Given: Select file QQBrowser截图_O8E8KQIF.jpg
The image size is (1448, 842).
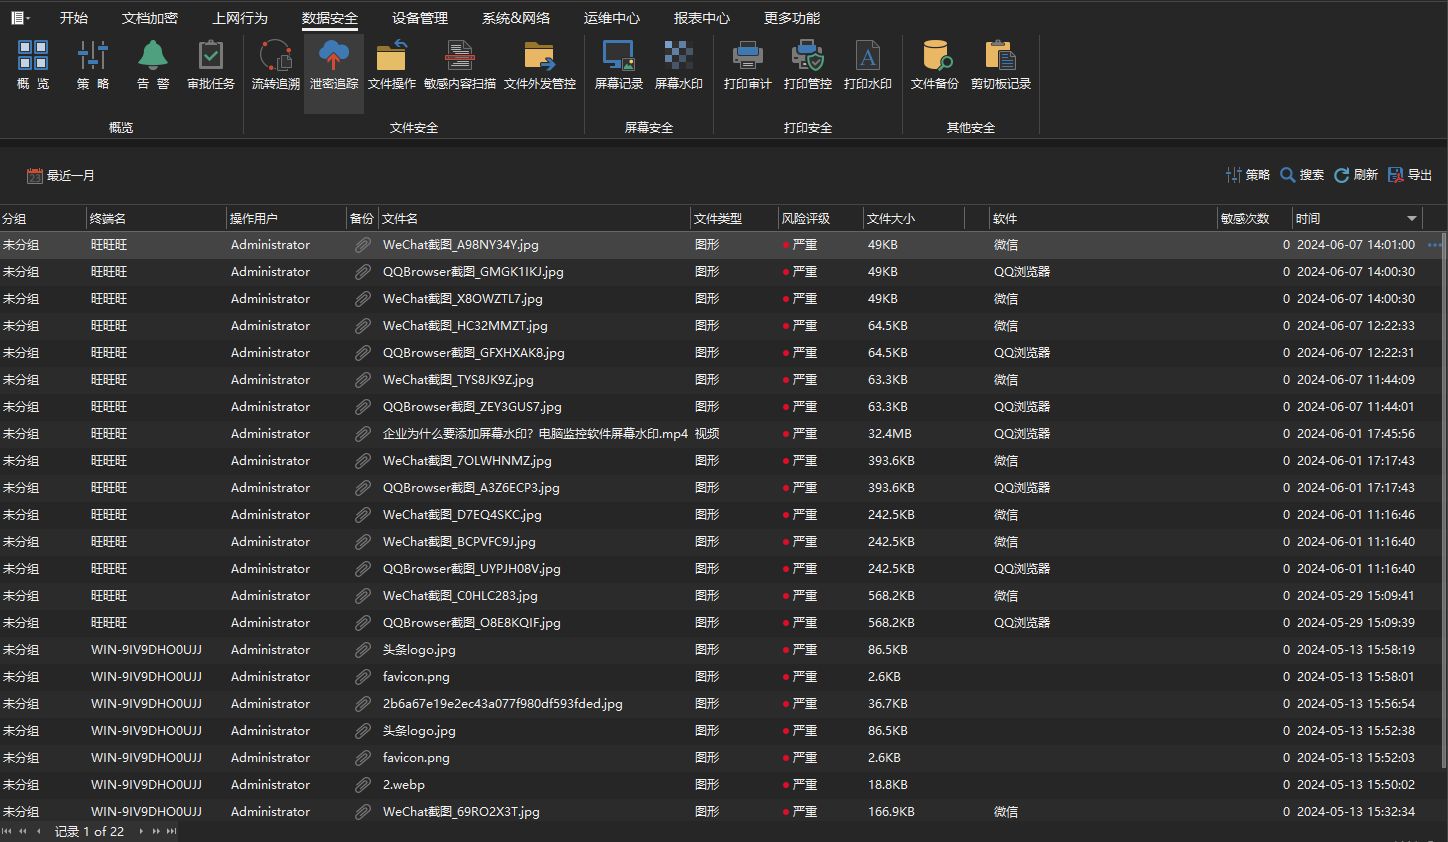Looking at the screenshot, I should [472, 623].
